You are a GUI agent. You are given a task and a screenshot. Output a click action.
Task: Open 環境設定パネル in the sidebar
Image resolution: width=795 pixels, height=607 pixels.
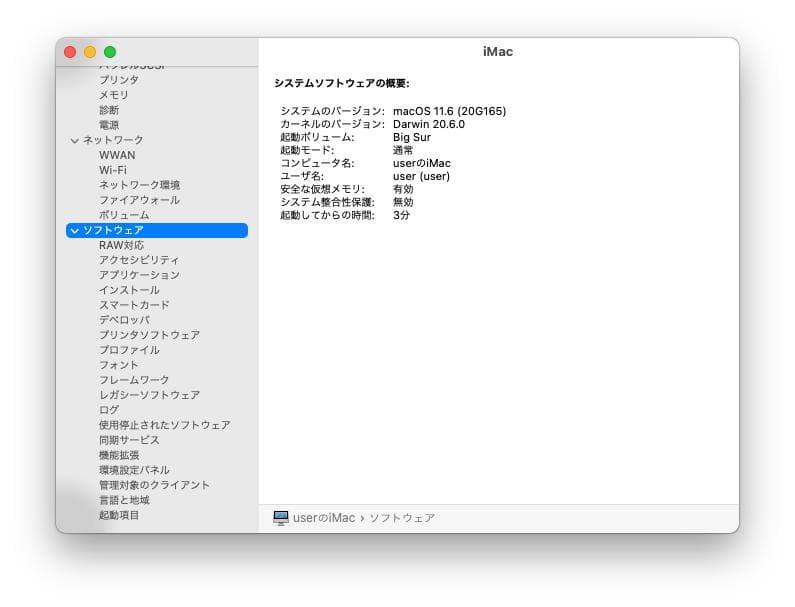134,470
